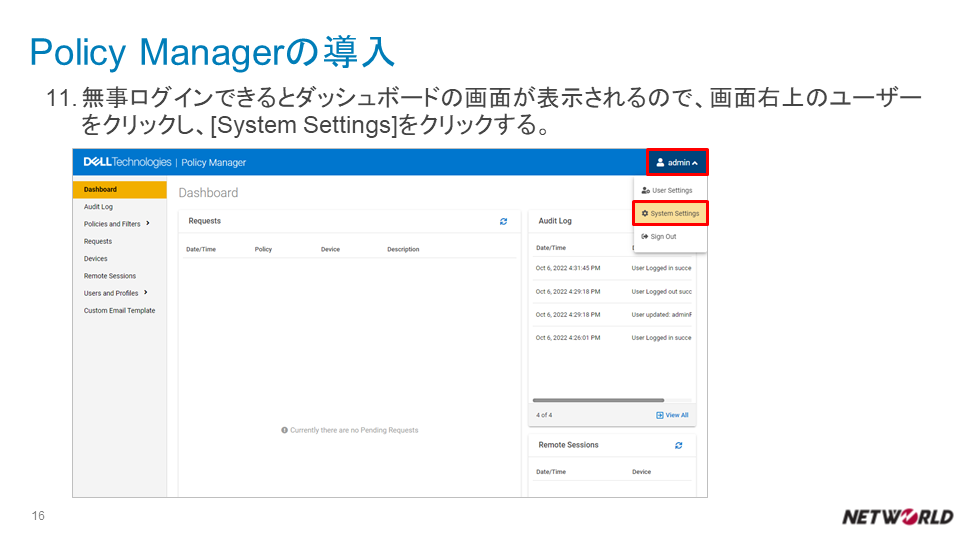Click the System Settings gear icon
Viewport: 960px width, 540px height.
pos(644,213)
